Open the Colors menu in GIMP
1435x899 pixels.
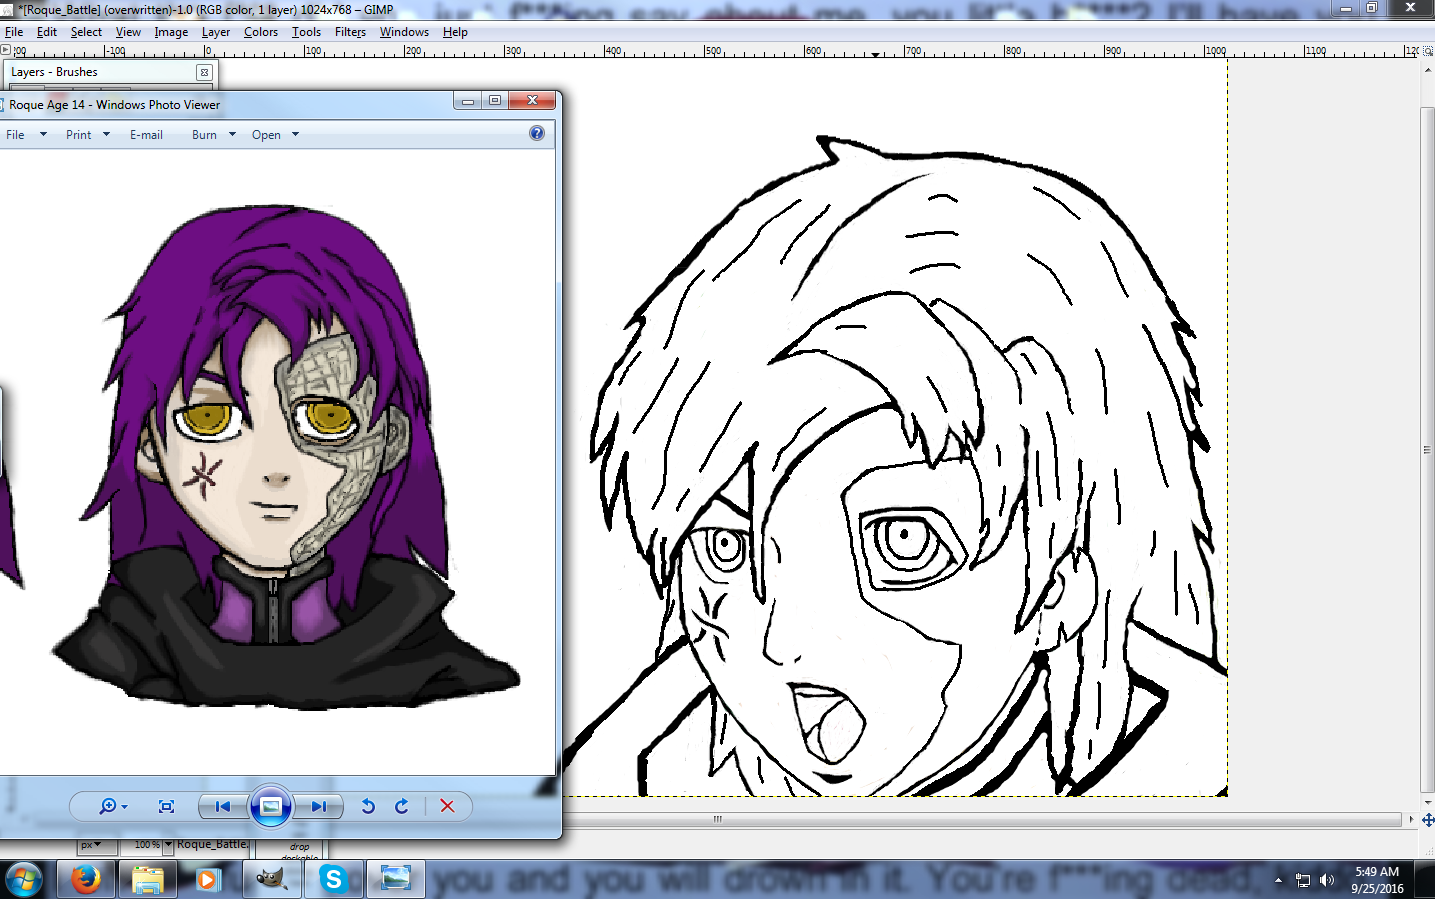point(261,32)
